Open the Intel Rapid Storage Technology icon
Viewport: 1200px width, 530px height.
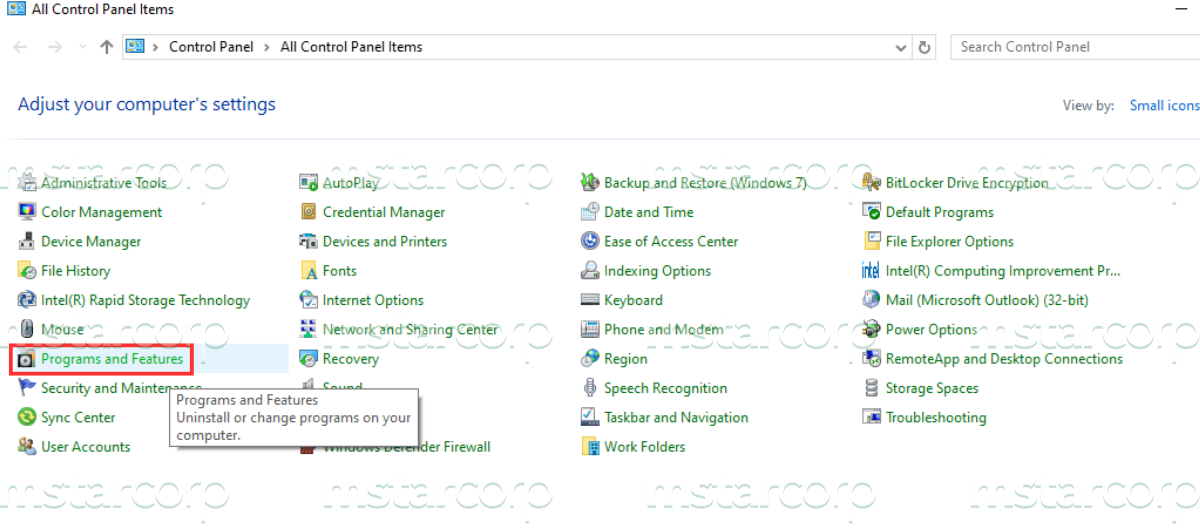(x=27, y=300)
